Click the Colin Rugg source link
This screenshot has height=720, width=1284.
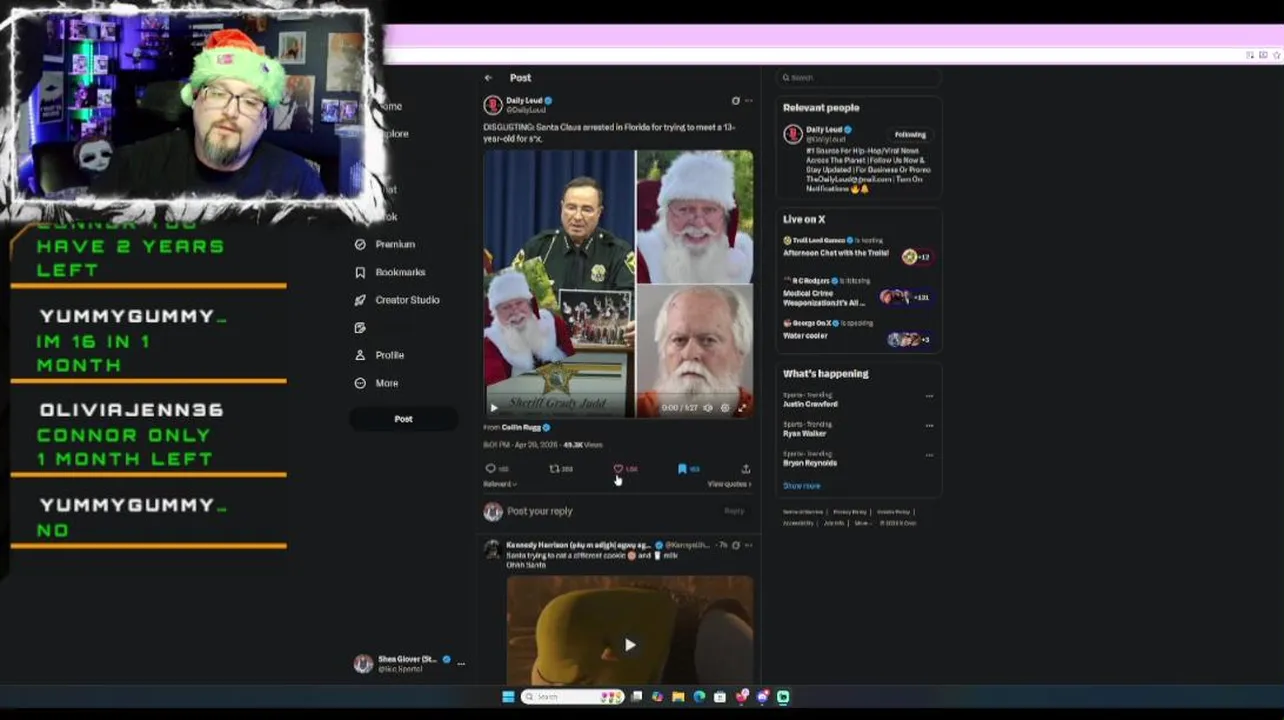click(520, 427)
